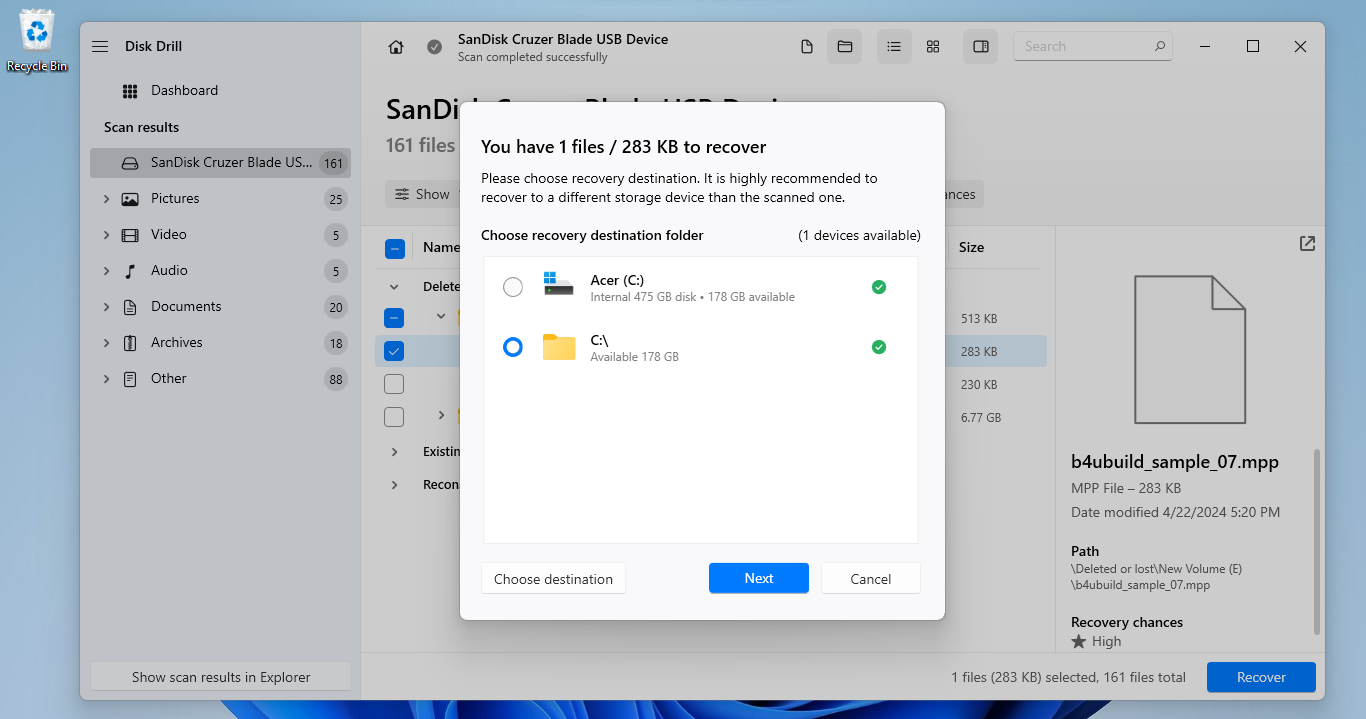This screenshot has height=719, width=1366.
Task: Uncheck the selected 283 KB file checkbox
Action: pos(394,351)
